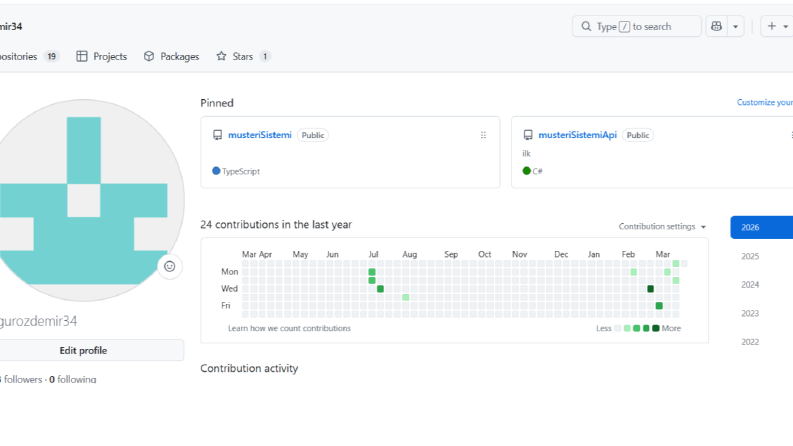The width and height of the screenshot is (793, 446).
Task: Select the 2024 year filter
Action: (750, 285)
